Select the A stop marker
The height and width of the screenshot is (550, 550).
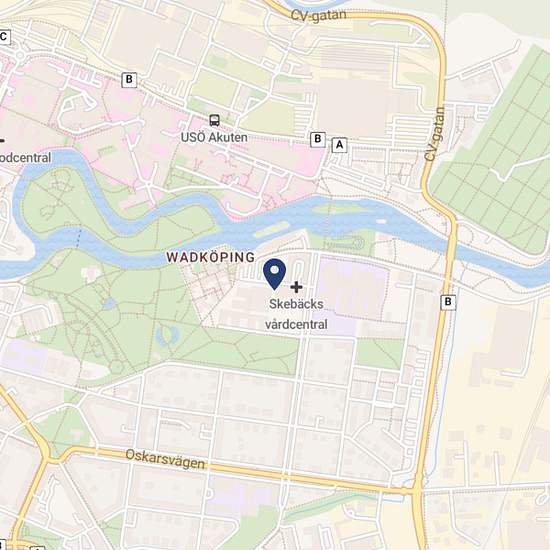click(339, 145)
